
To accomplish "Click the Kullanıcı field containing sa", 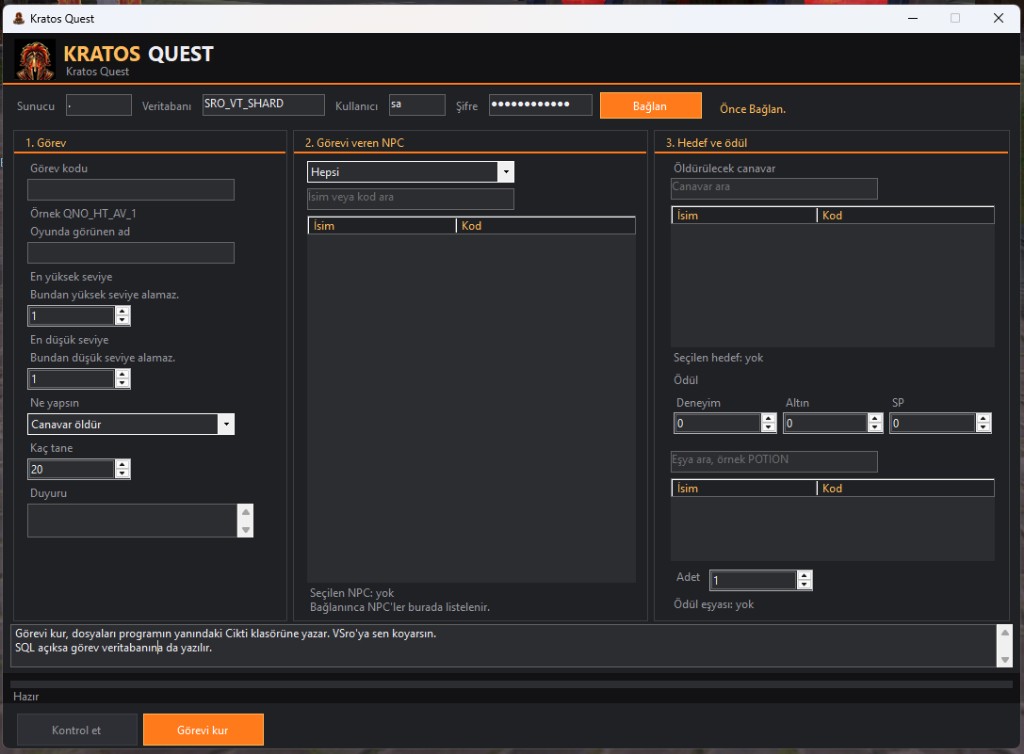I will 417,105.
